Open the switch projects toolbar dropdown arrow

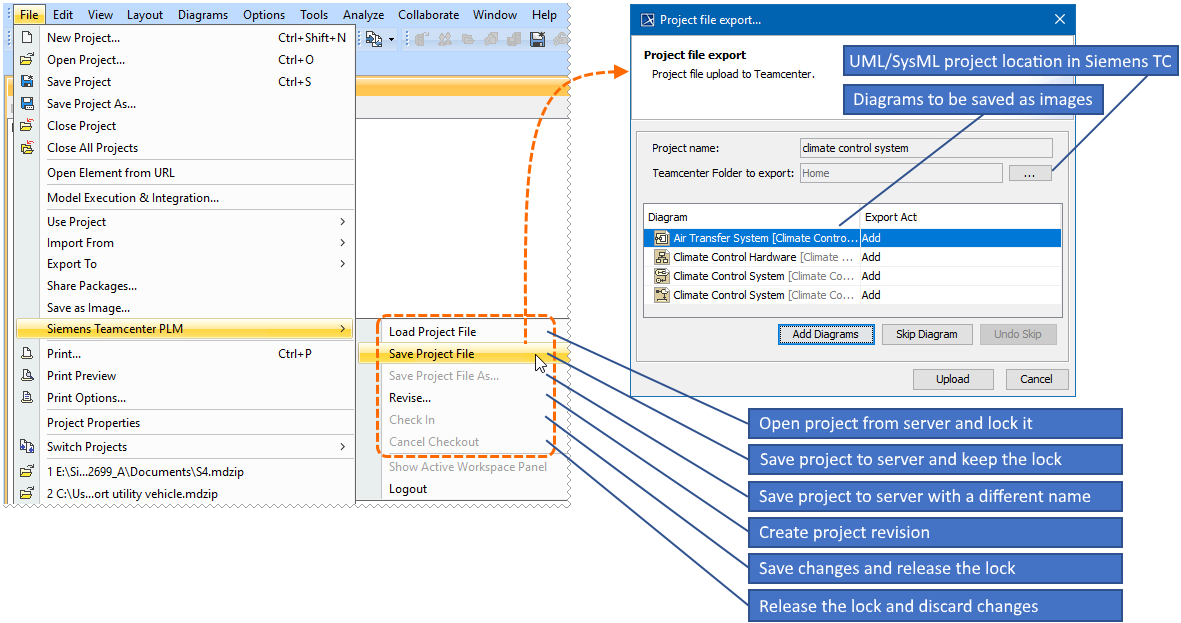(391, 39)
